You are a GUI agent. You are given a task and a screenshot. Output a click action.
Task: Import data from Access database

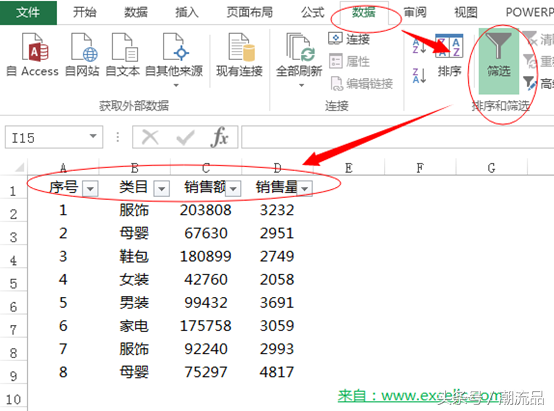coord(33,55)
